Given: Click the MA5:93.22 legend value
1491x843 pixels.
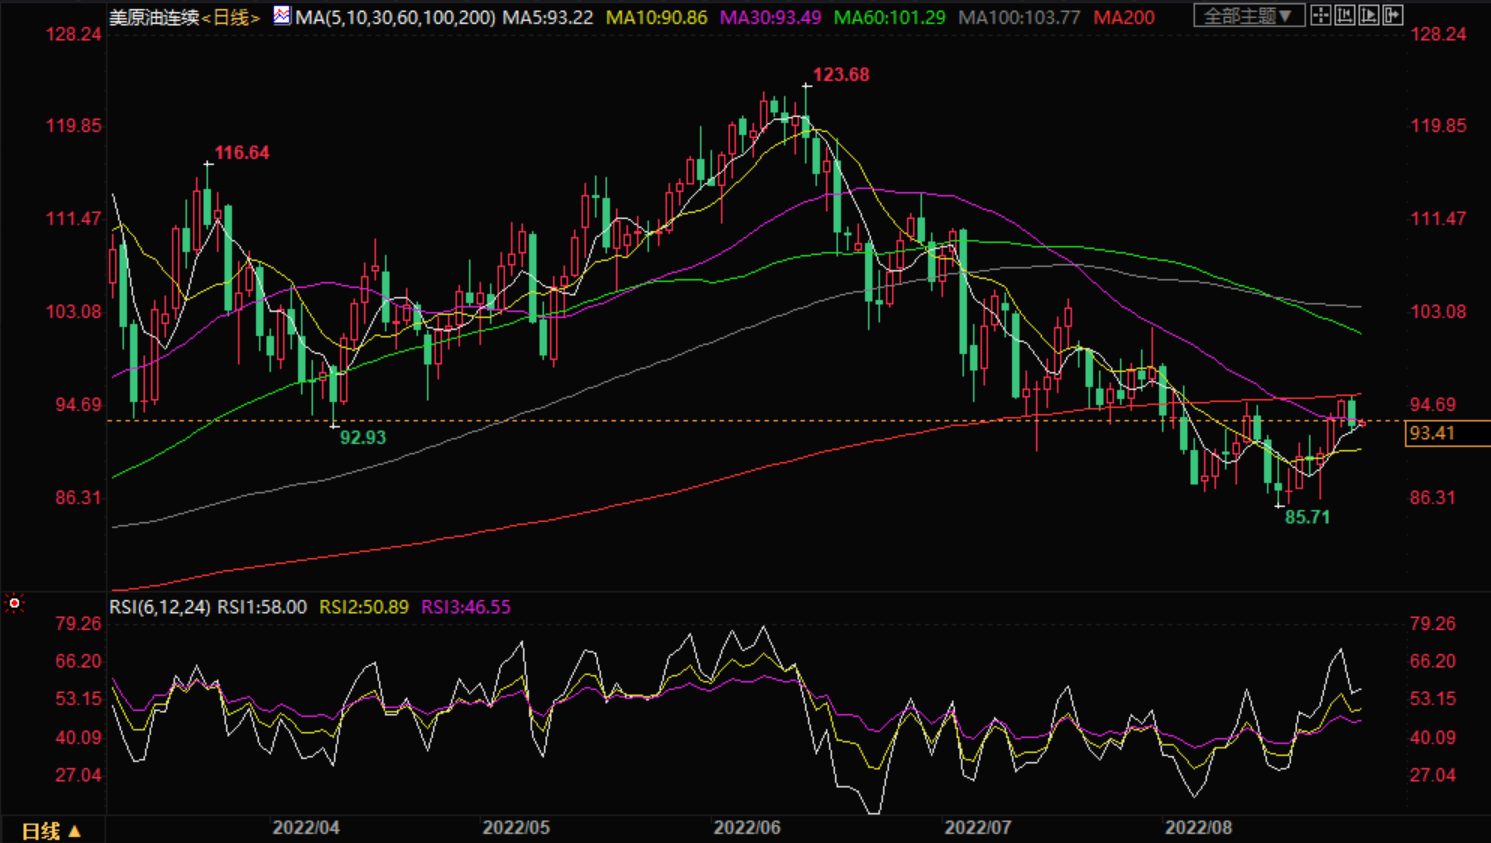Looking at the screenshot, I should 547,18.
